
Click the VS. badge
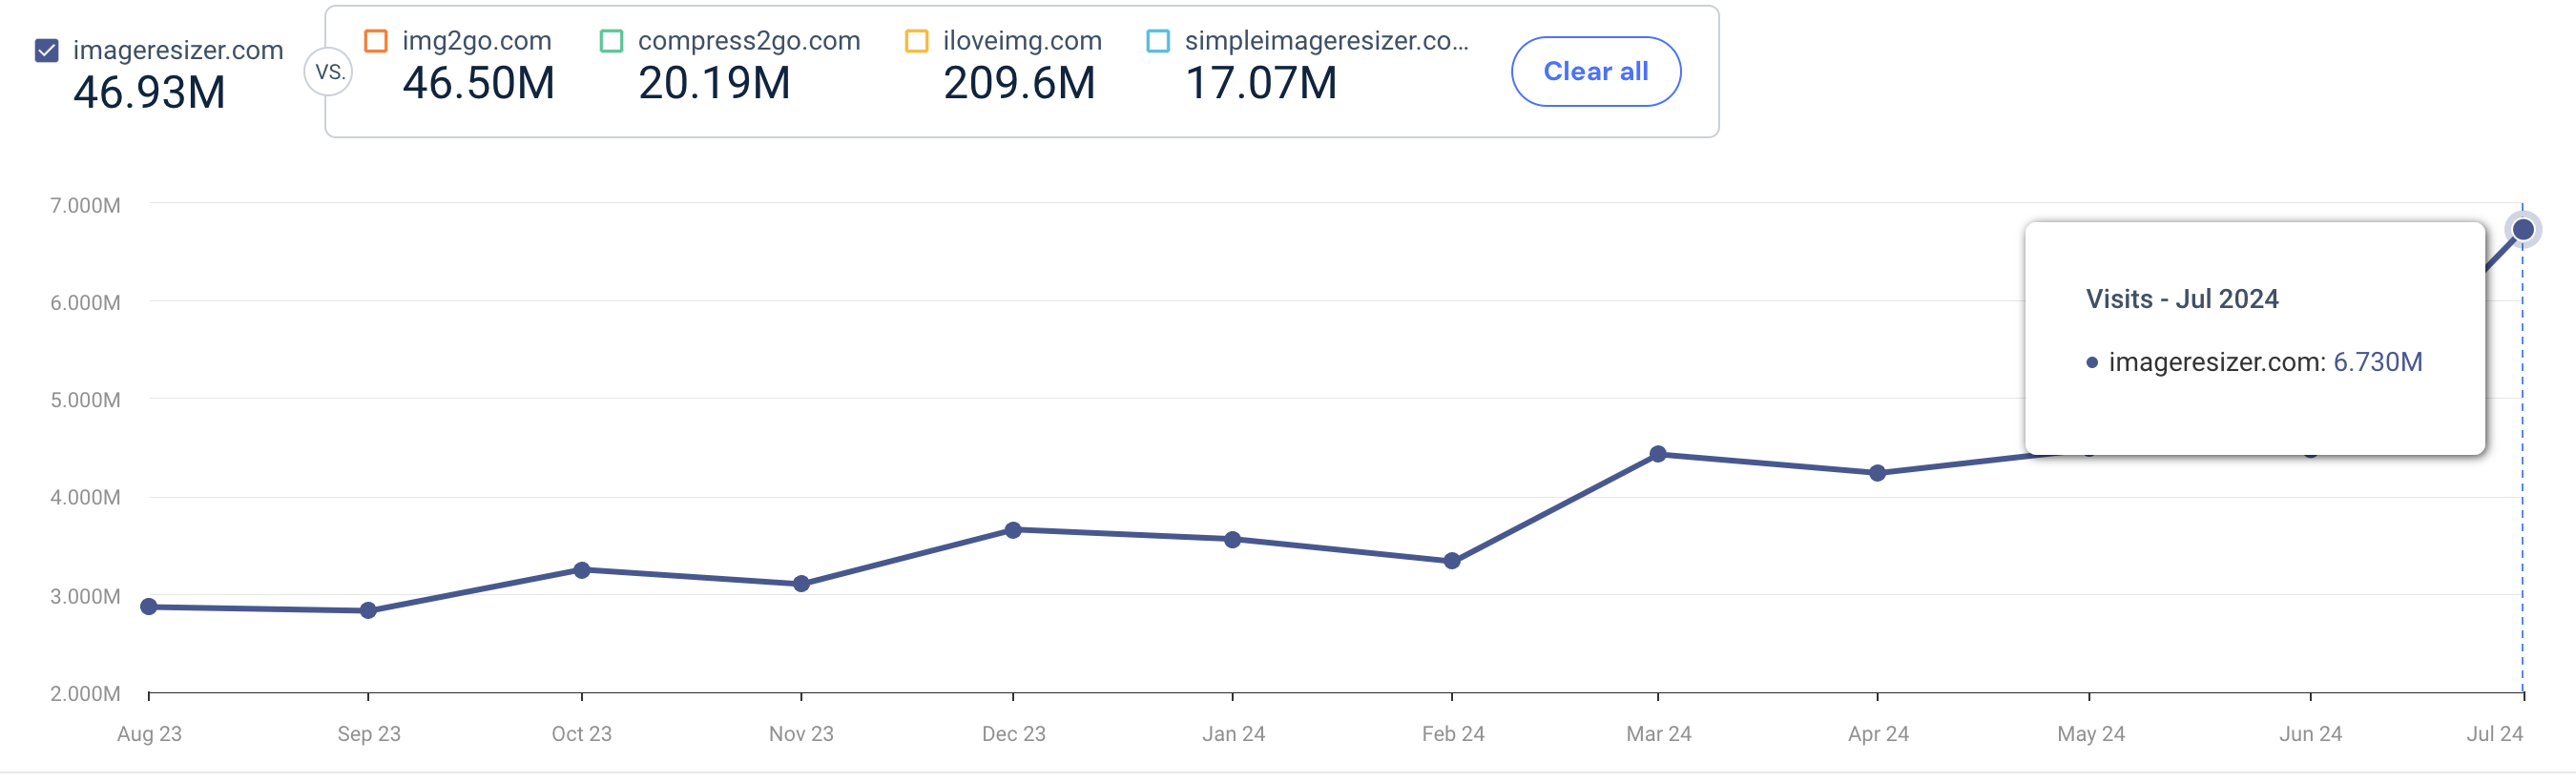tap(329, 72)
